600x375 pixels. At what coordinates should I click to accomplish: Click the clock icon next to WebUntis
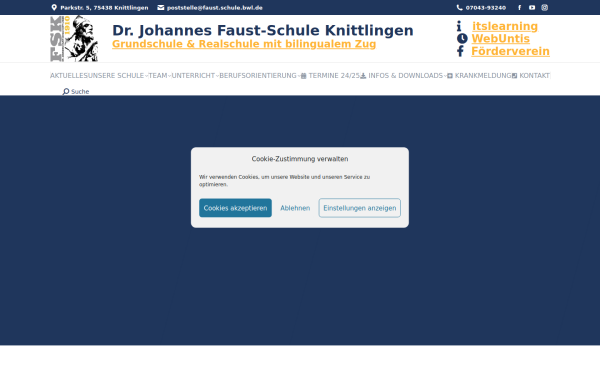click(x=462, y=39)
